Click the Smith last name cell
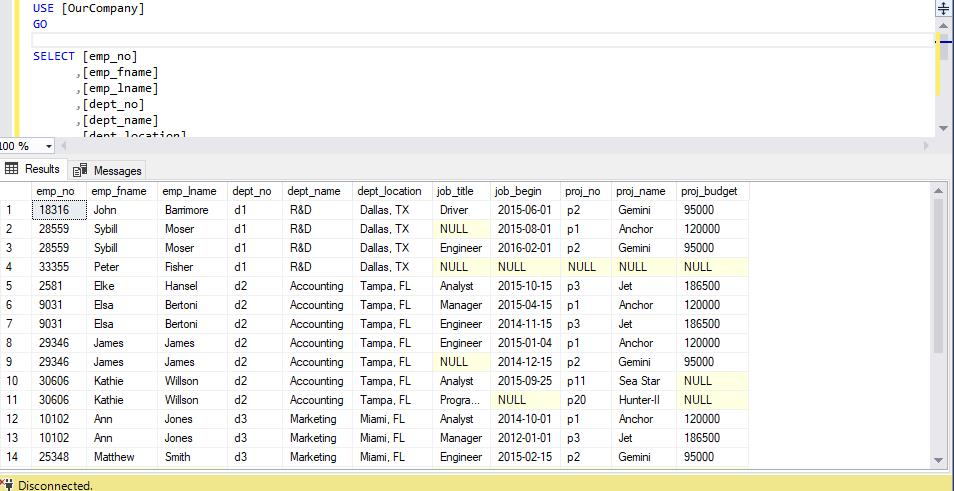954x491 pixels. pyautogui.click(x=192, y=457)
